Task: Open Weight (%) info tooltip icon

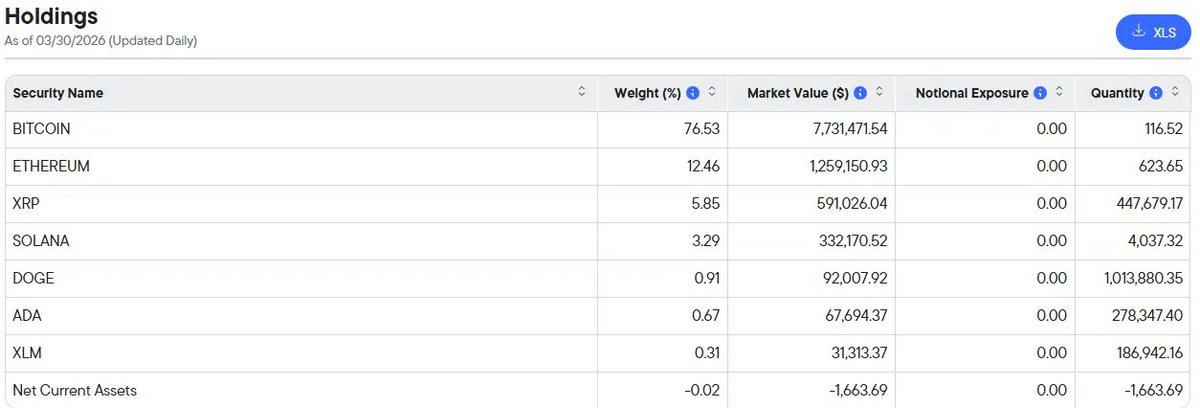Action: pos(693,93)
